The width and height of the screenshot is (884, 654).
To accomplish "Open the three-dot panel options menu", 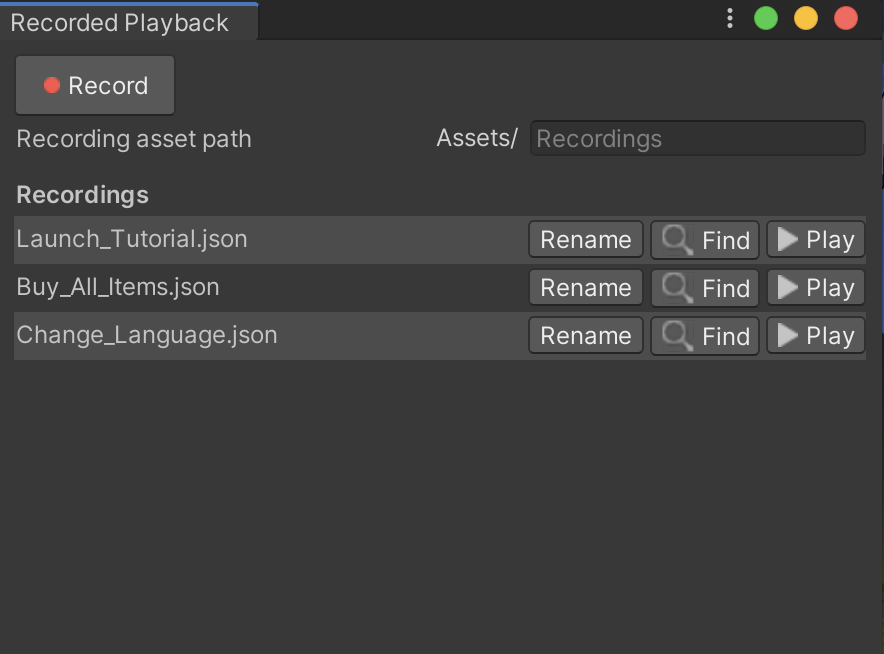I will pyautogui.click(x=730, y=19).
